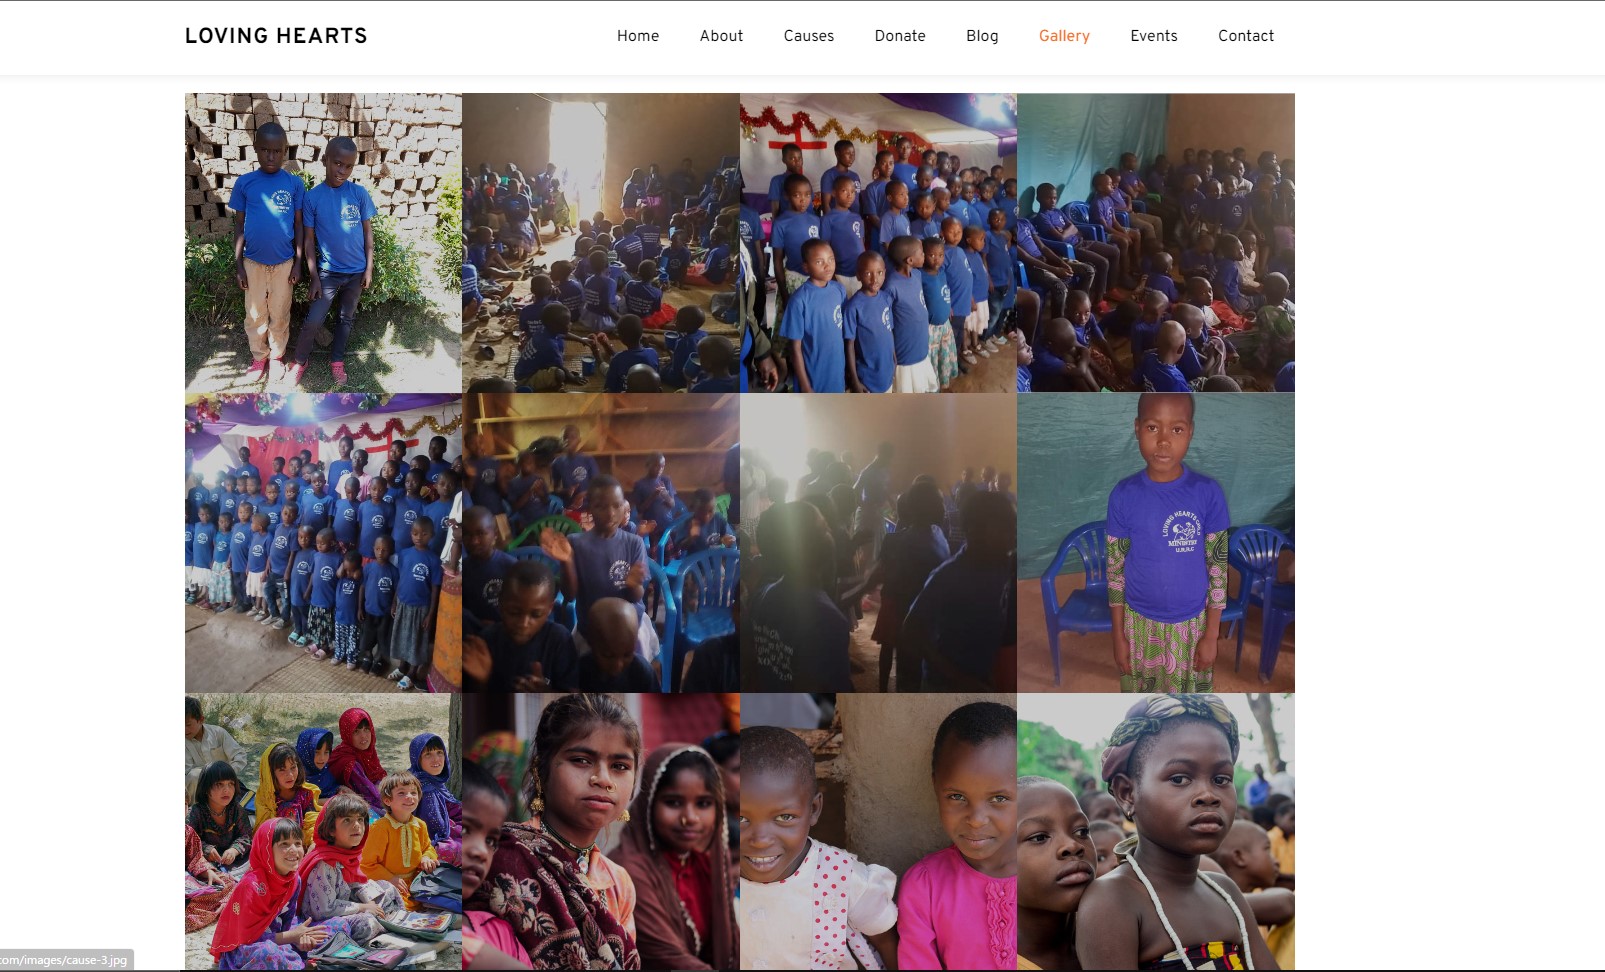Open dim photo of child waving near green chair

click(x=601, y=543)
